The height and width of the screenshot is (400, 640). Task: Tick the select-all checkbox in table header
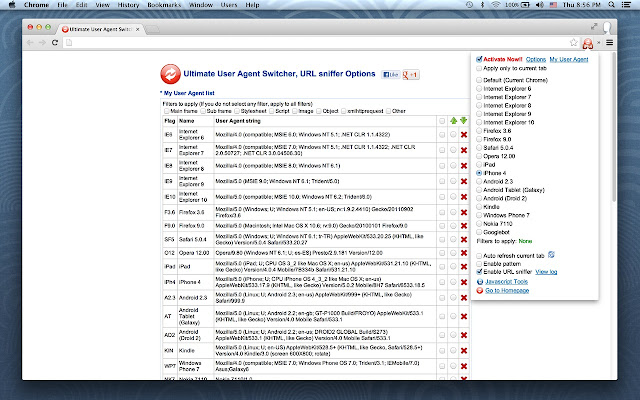click(442, 121)
